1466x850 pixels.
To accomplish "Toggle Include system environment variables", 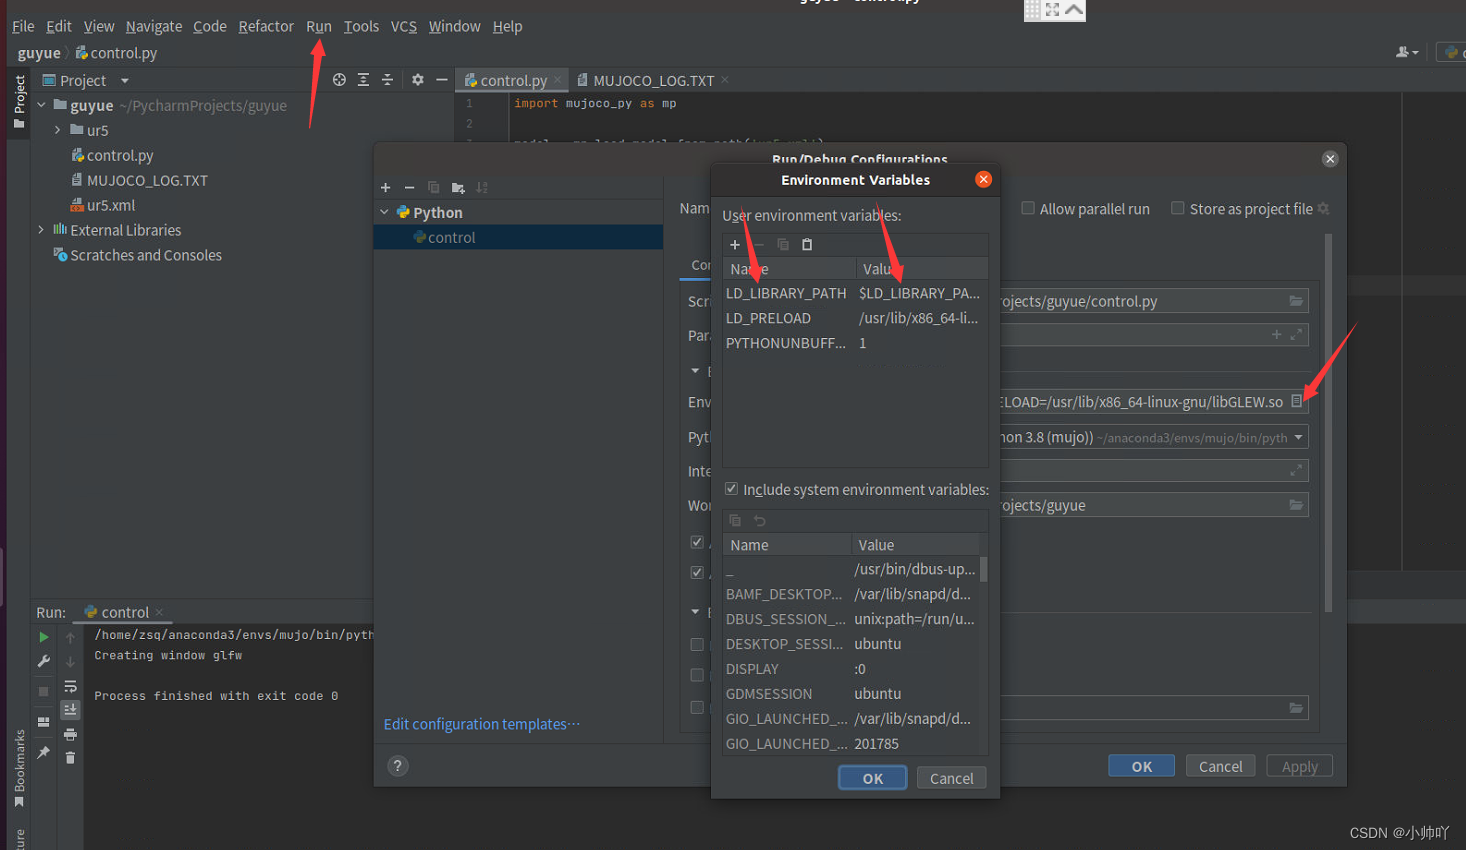I will coord(732,489).
